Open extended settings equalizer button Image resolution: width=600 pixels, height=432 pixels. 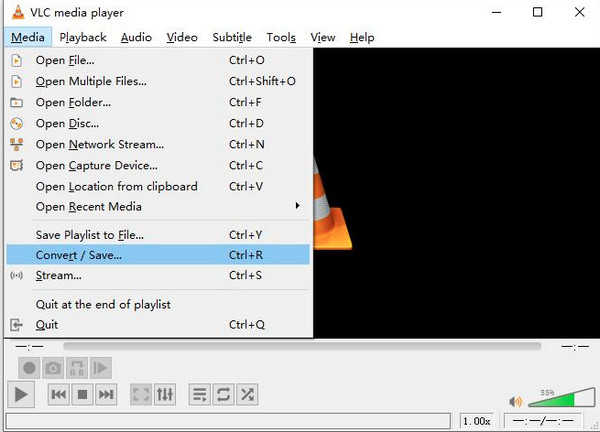click(165, 395)
